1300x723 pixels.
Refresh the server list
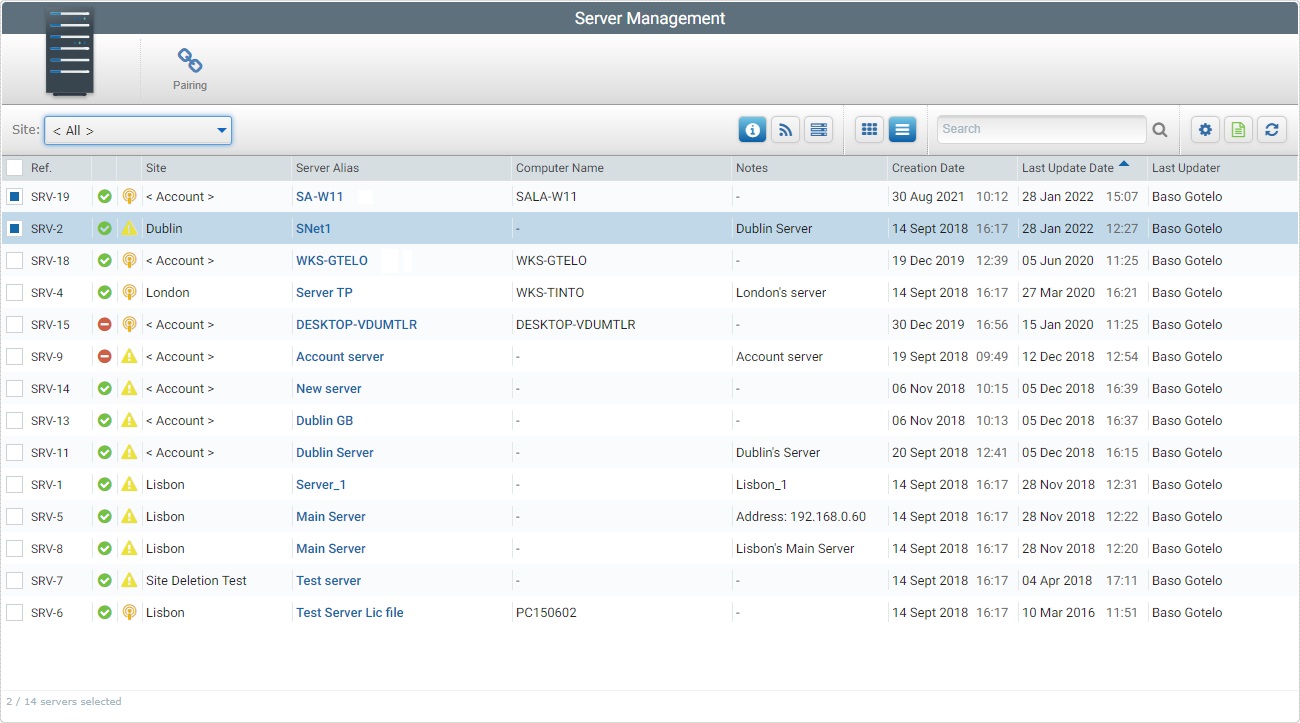click(1271, 129)
